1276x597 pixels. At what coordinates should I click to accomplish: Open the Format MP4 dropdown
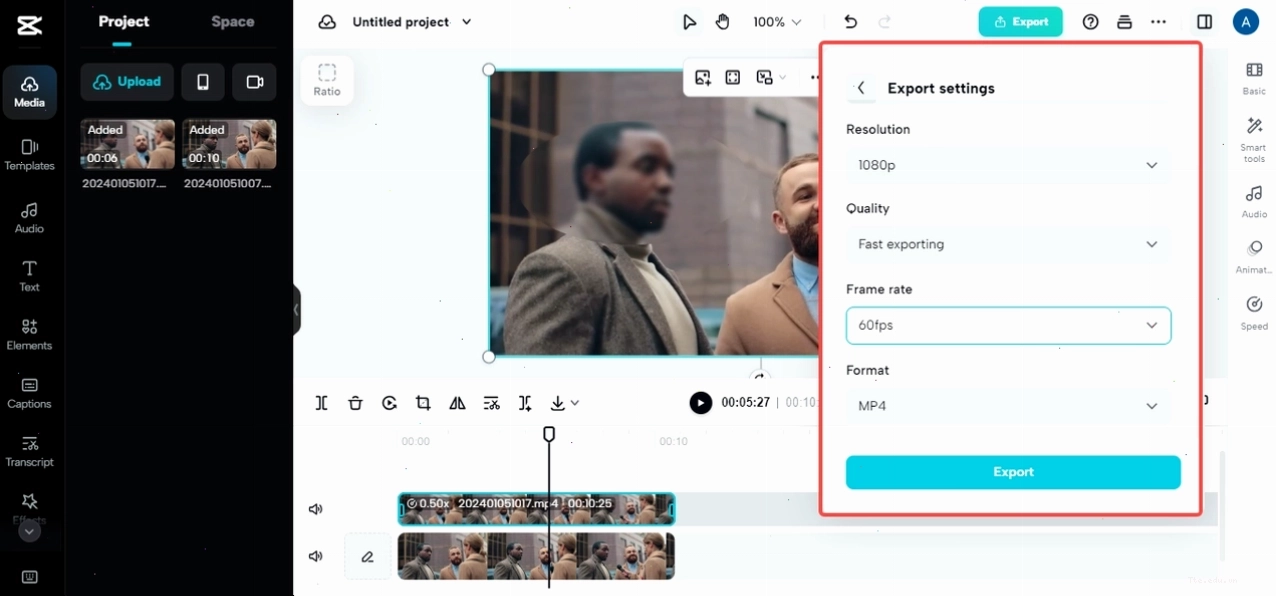coord(1008,406)
